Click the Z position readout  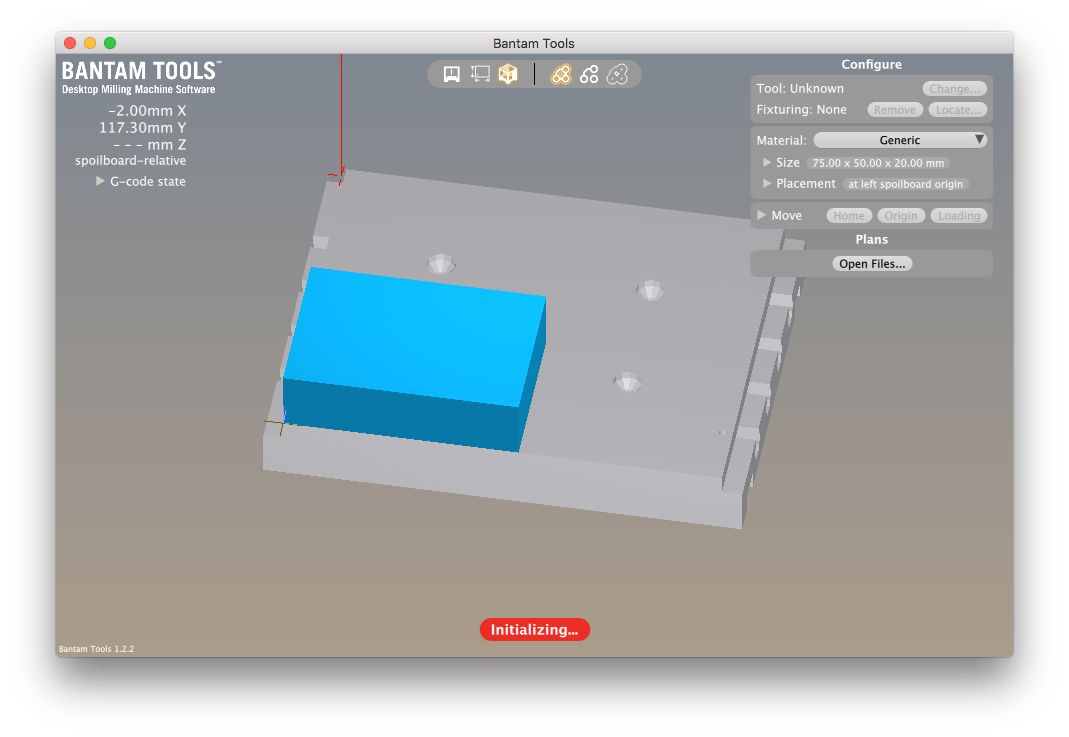point(149,145)
